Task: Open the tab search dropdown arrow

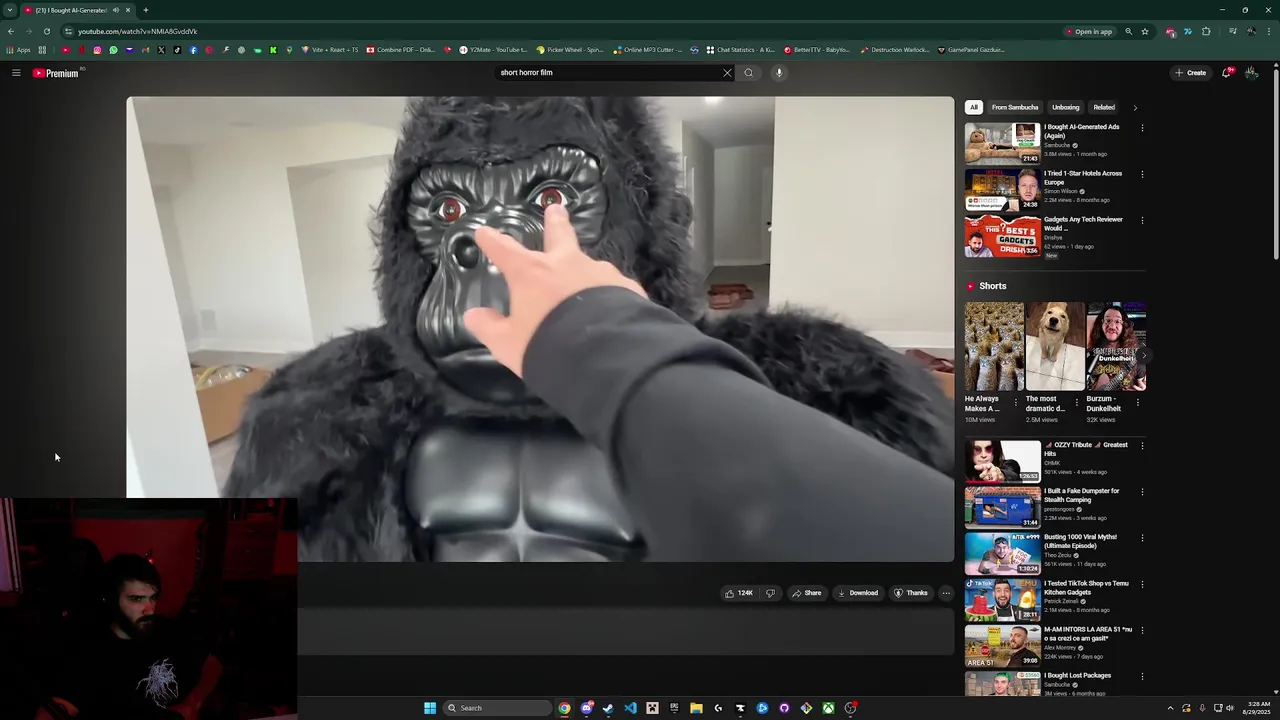Action: [10, 10]
